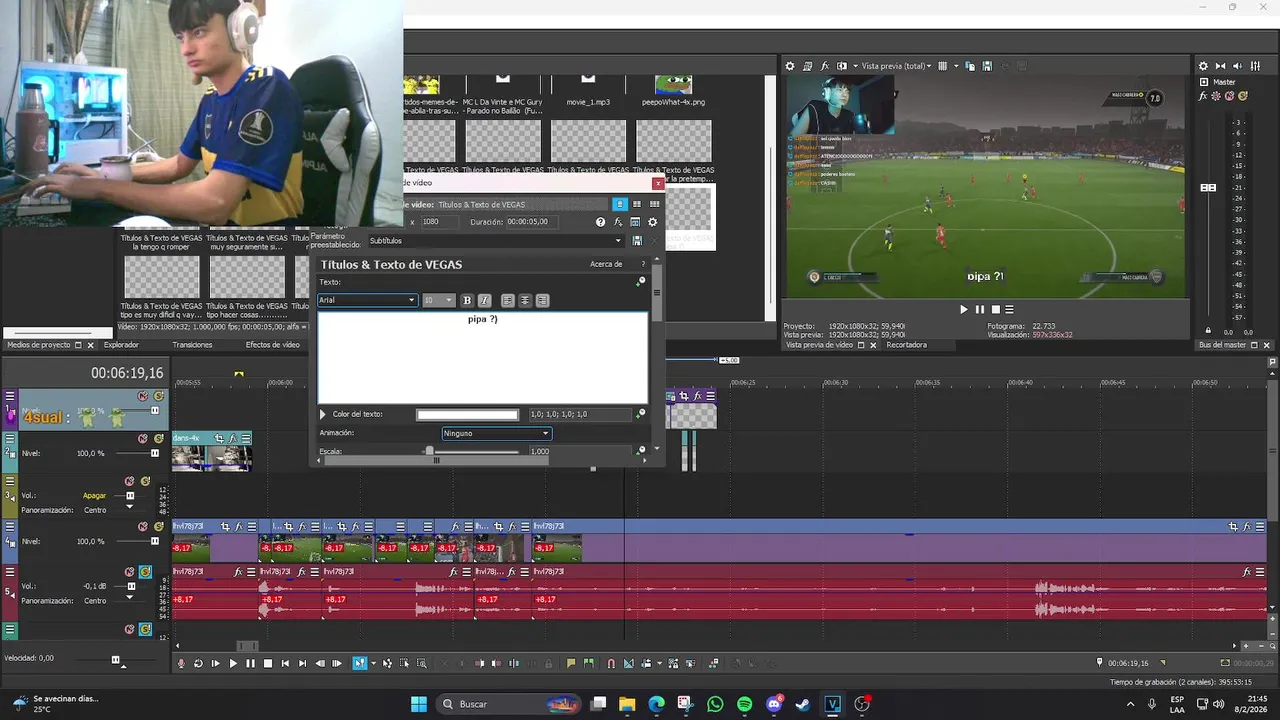The width and height of the screenshot is (1280, 720).
Task: Go to start of the project
Action: pyautogui.click(x=285, y=663)
